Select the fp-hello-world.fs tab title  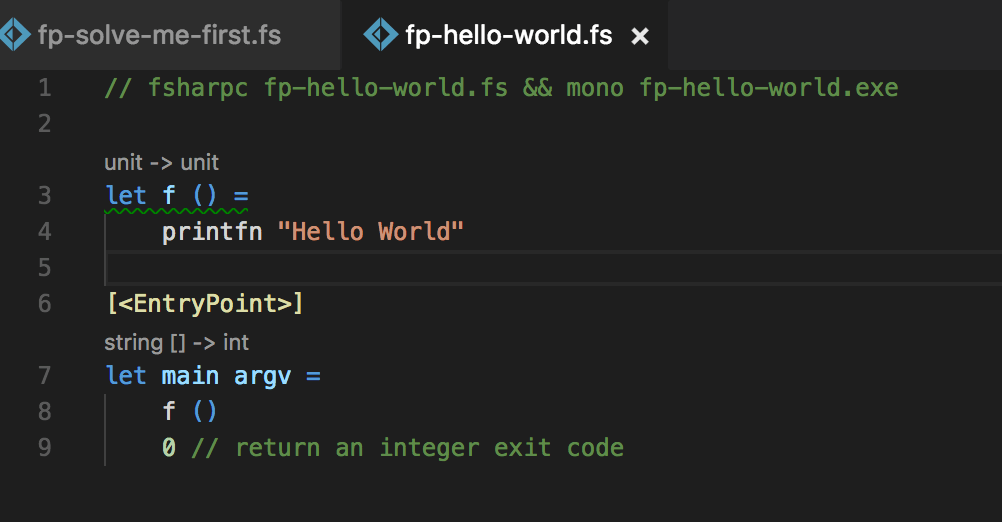pyautogui.click(x=508, y=36)
